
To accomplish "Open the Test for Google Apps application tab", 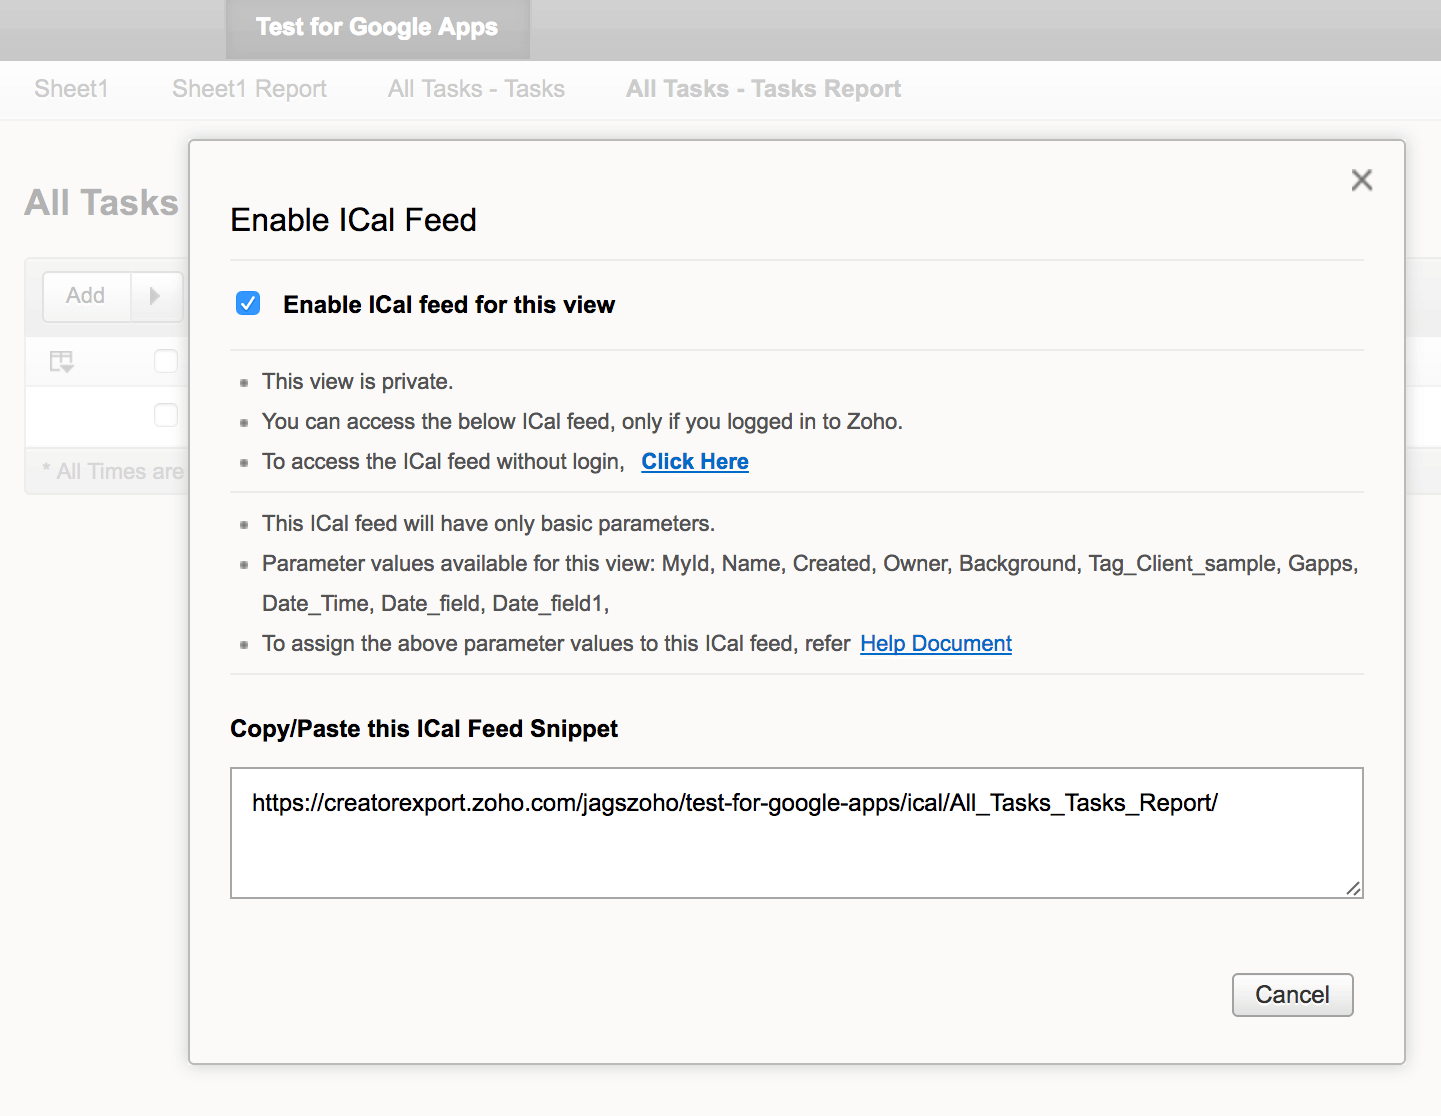I will [377, 27].
